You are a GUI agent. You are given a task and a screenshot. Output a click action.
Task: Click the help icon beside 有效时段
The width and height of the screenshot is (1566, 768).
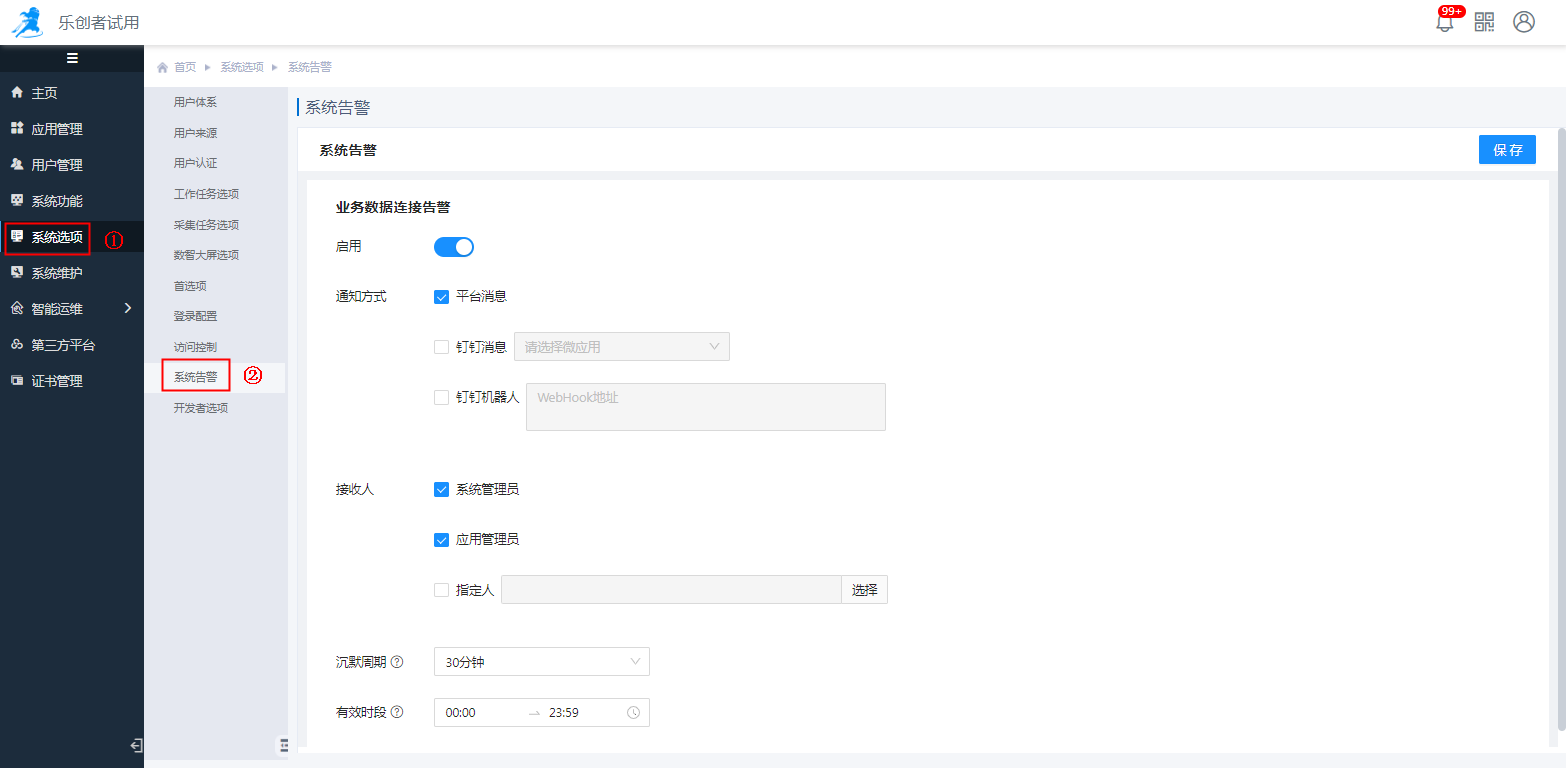[397, 712]
